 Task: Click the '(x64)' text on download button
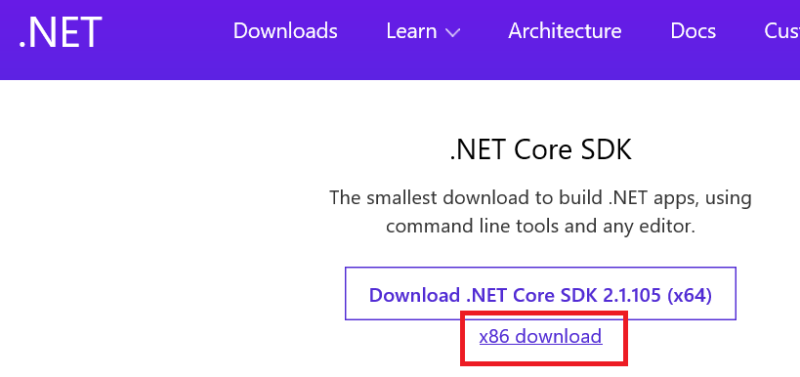click(689, 295)
